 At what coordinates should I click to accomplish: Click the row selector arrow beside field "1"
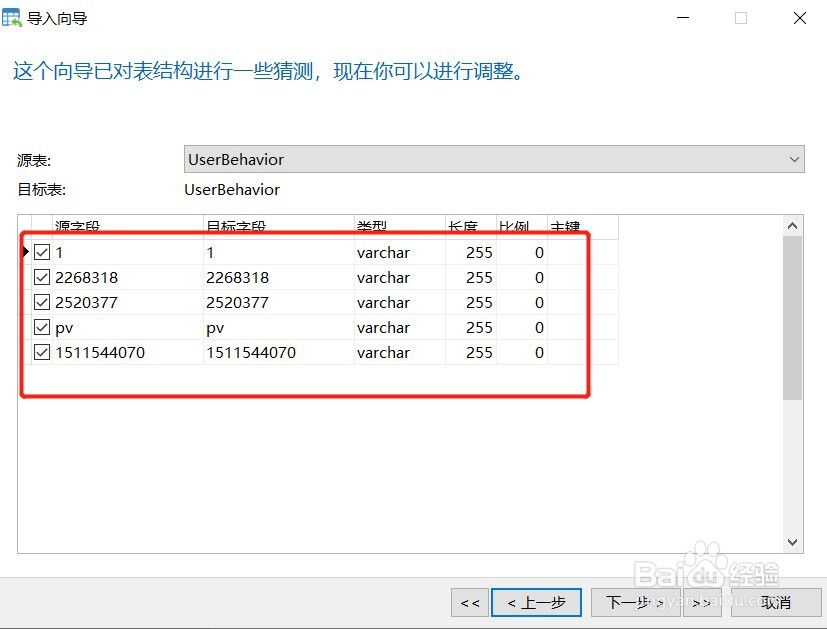click(24, 252)
